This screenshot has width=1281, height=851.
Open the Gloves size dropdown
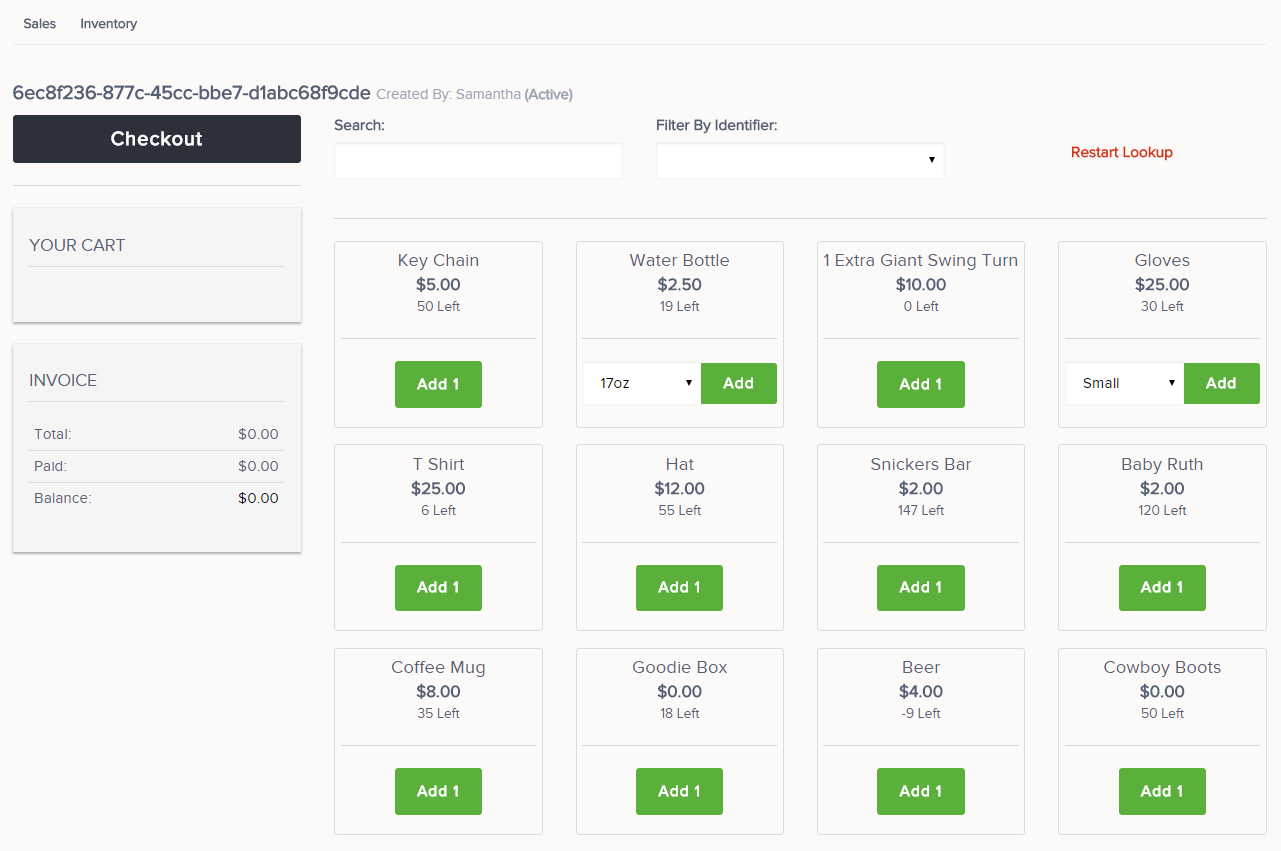(1124, 384)
